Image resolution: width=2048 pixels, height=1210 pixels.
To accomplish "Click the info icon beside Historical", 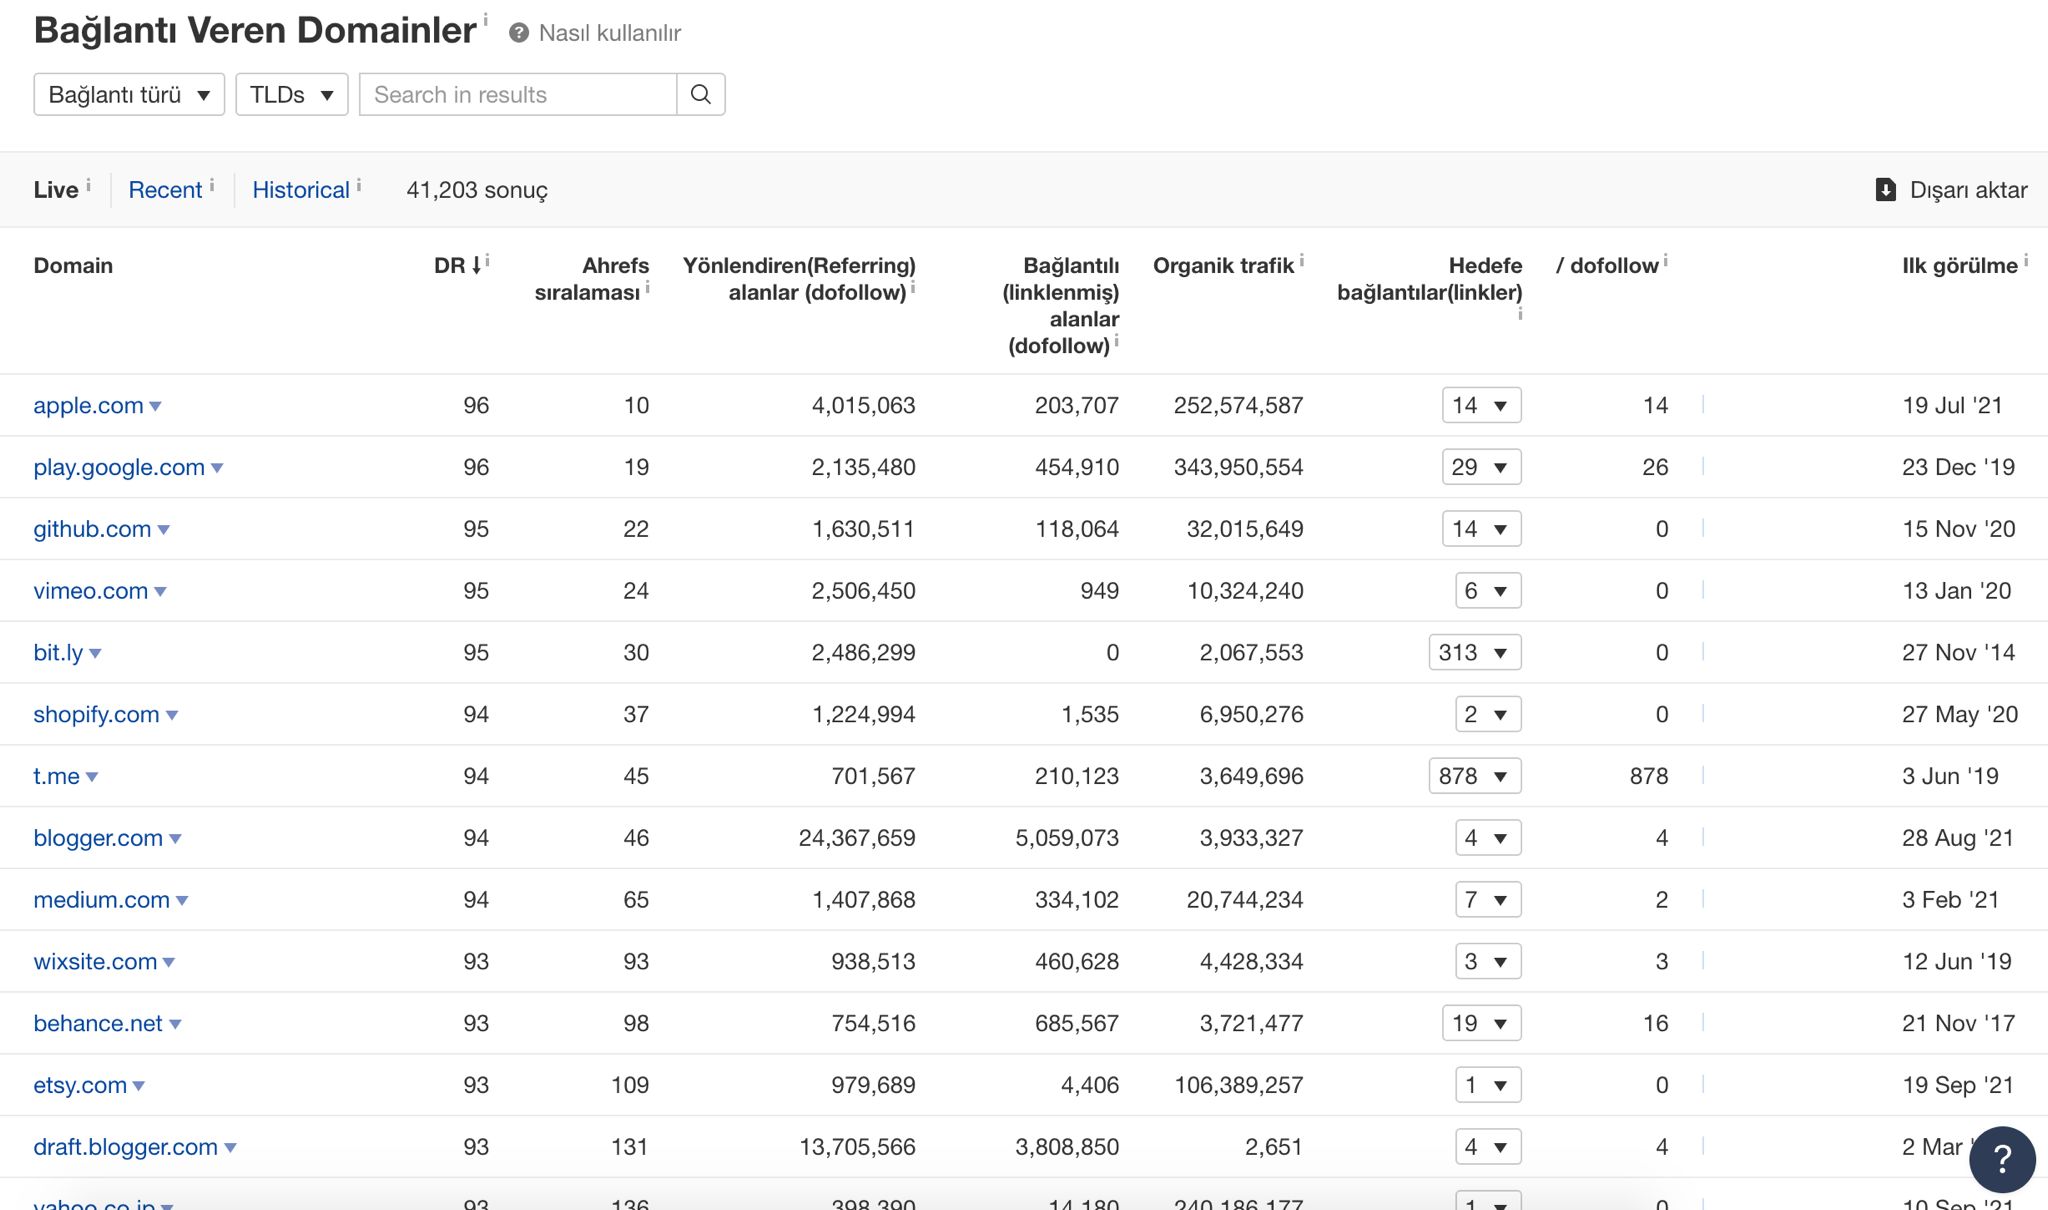I will (x=359, y=185).
